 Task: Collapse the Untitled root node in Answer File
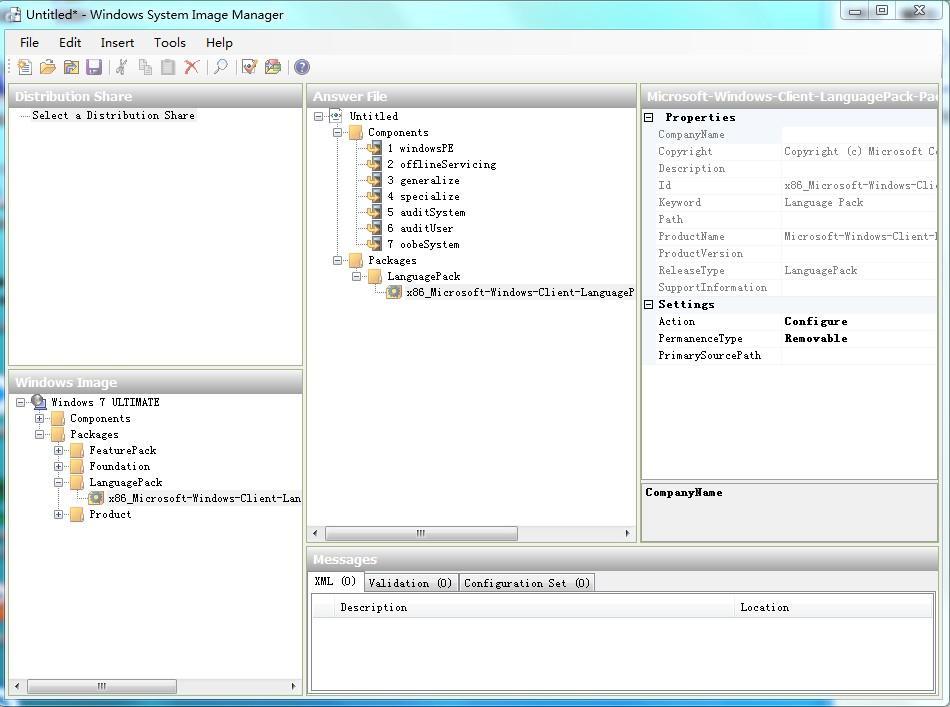319,116
